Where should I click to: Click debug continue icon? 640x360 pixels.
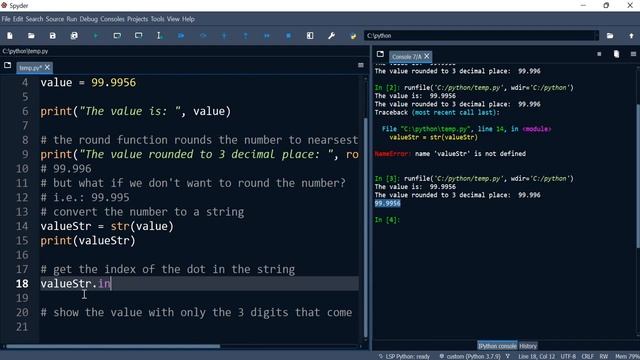(267, 36)
